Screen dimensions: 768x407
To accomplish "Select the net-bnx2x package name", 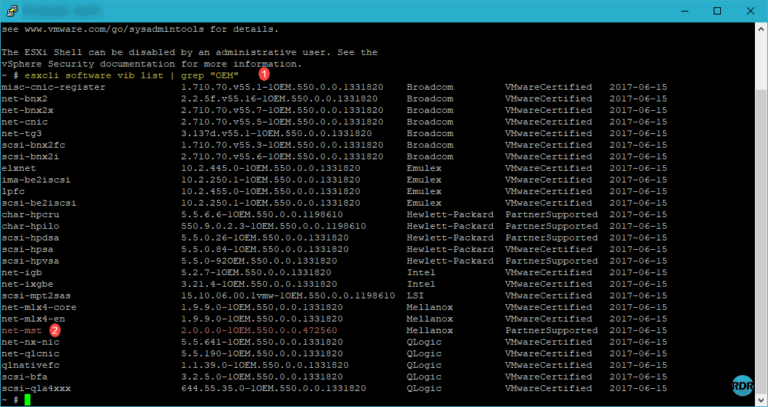I will [x=27, y=110].
